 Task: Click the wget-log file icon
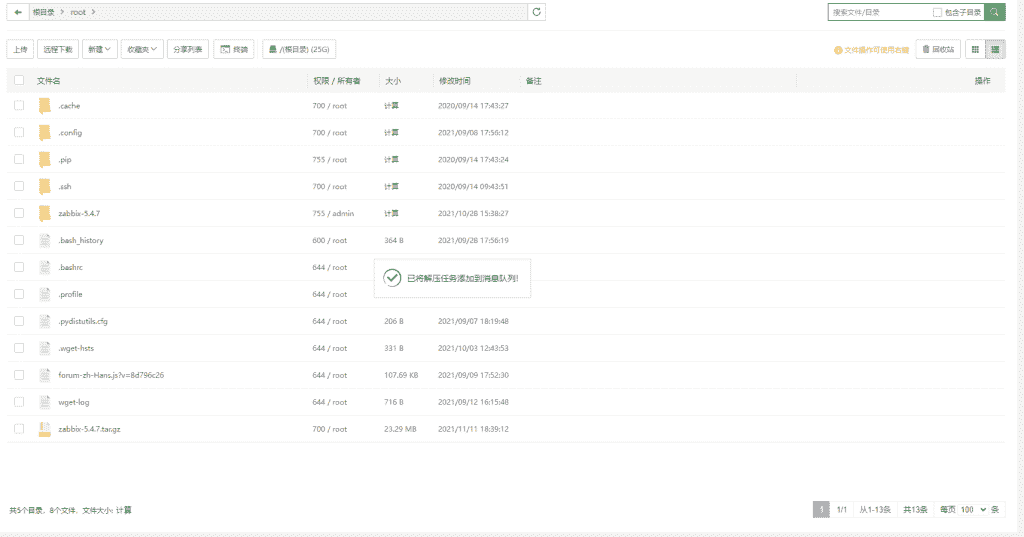44,402
